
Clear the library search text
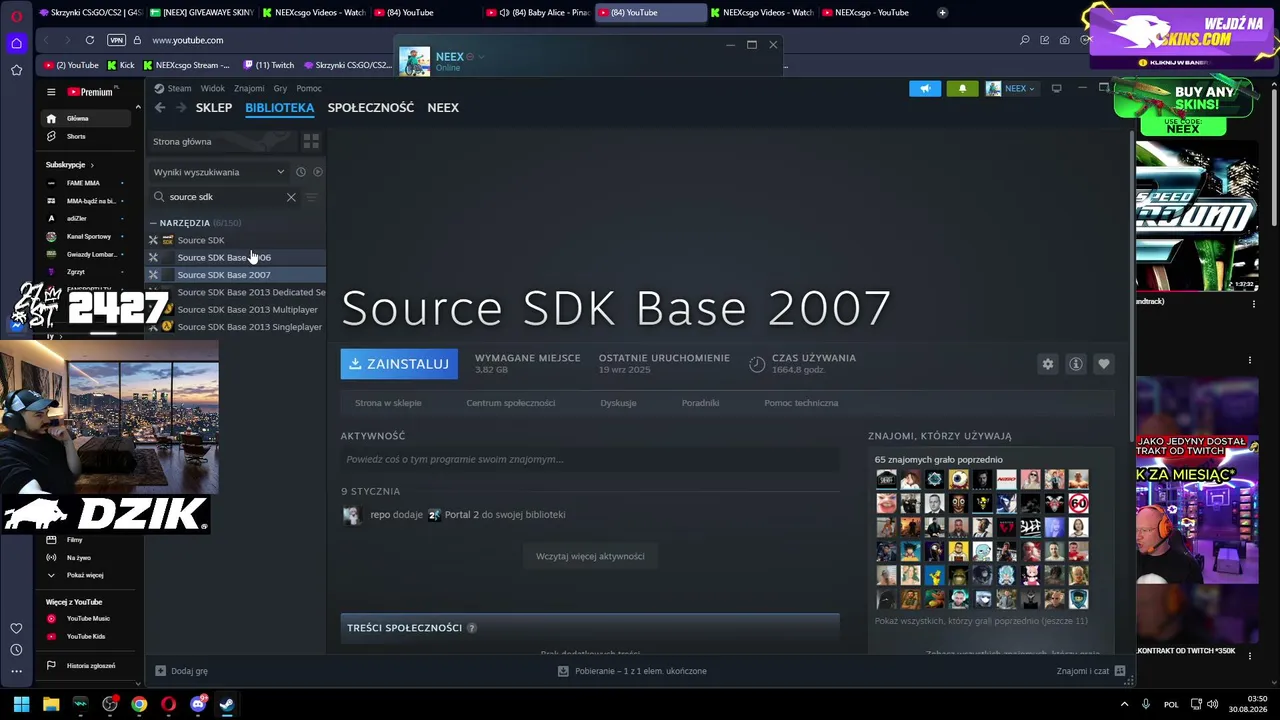tap(291, 197)
